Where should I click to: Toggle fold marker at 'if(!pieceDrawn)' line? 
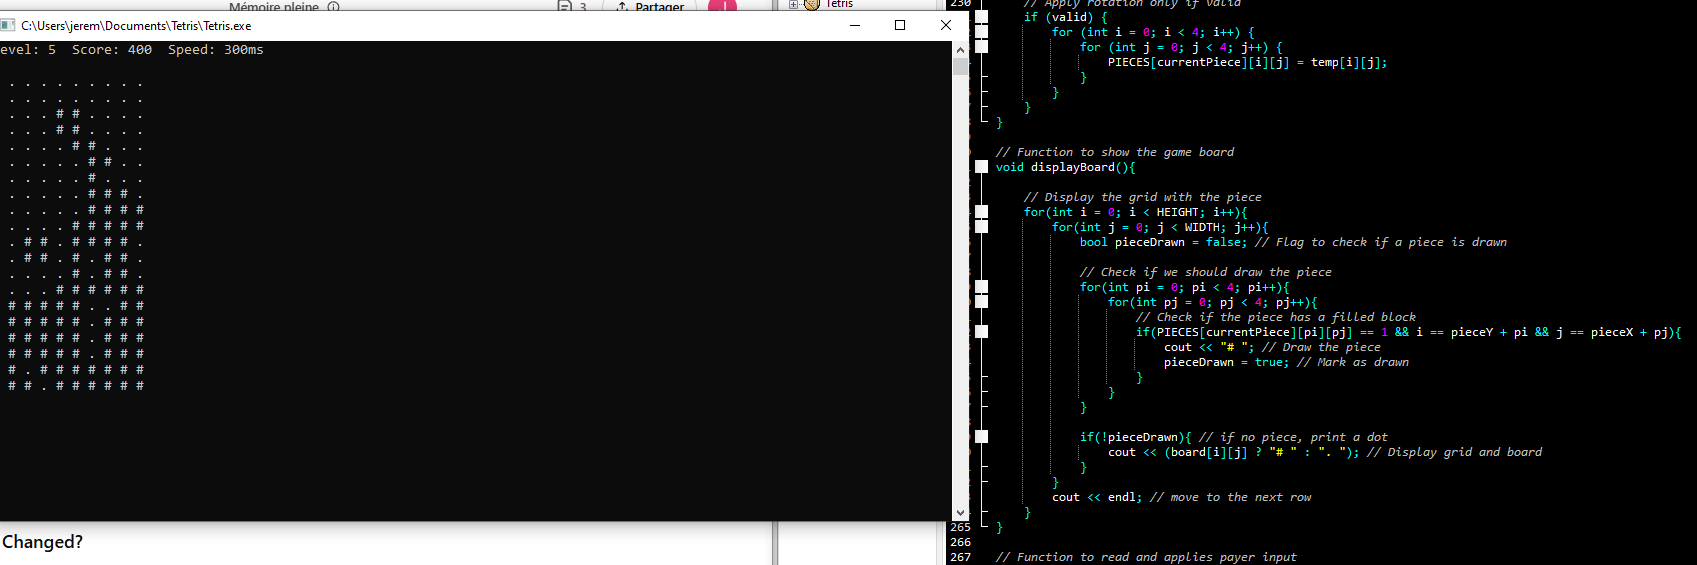pos(982,437)
